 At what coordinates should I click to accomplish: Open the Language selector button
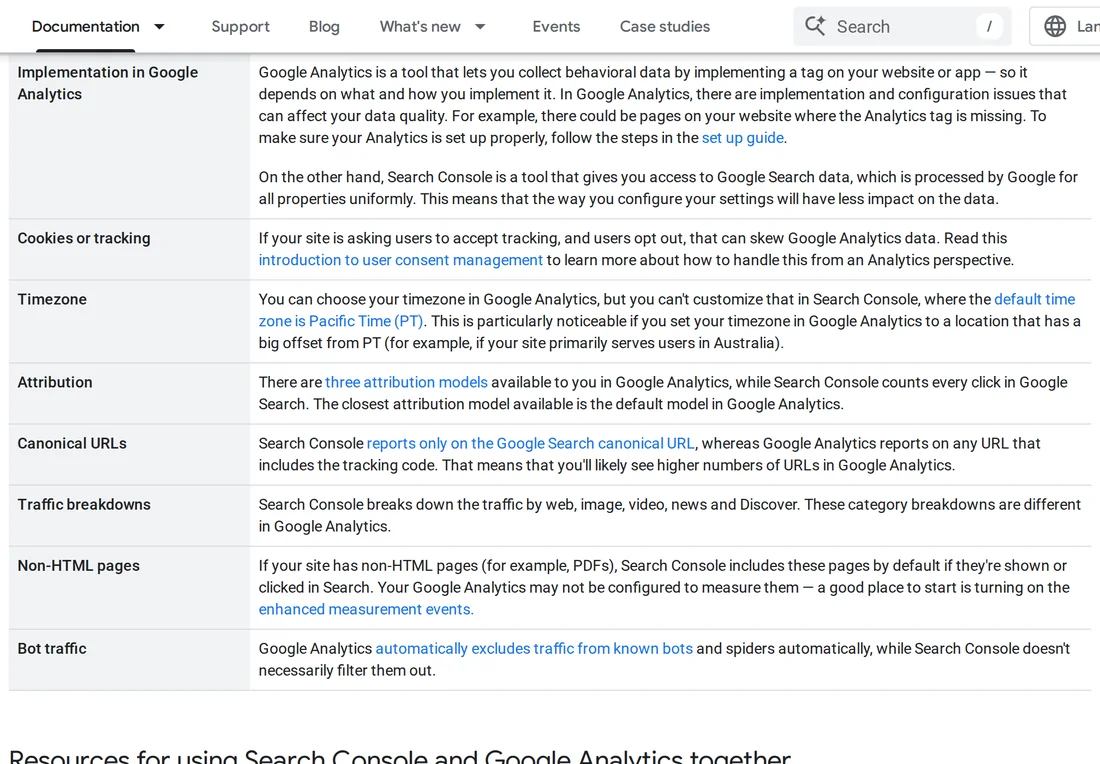point(1065,27)
